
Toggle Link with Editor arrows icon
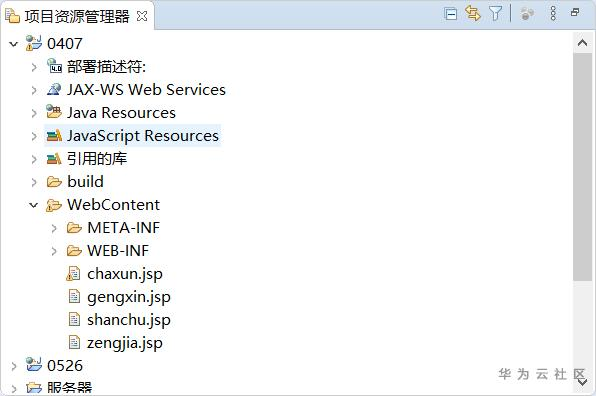click(x=473, y=14)
